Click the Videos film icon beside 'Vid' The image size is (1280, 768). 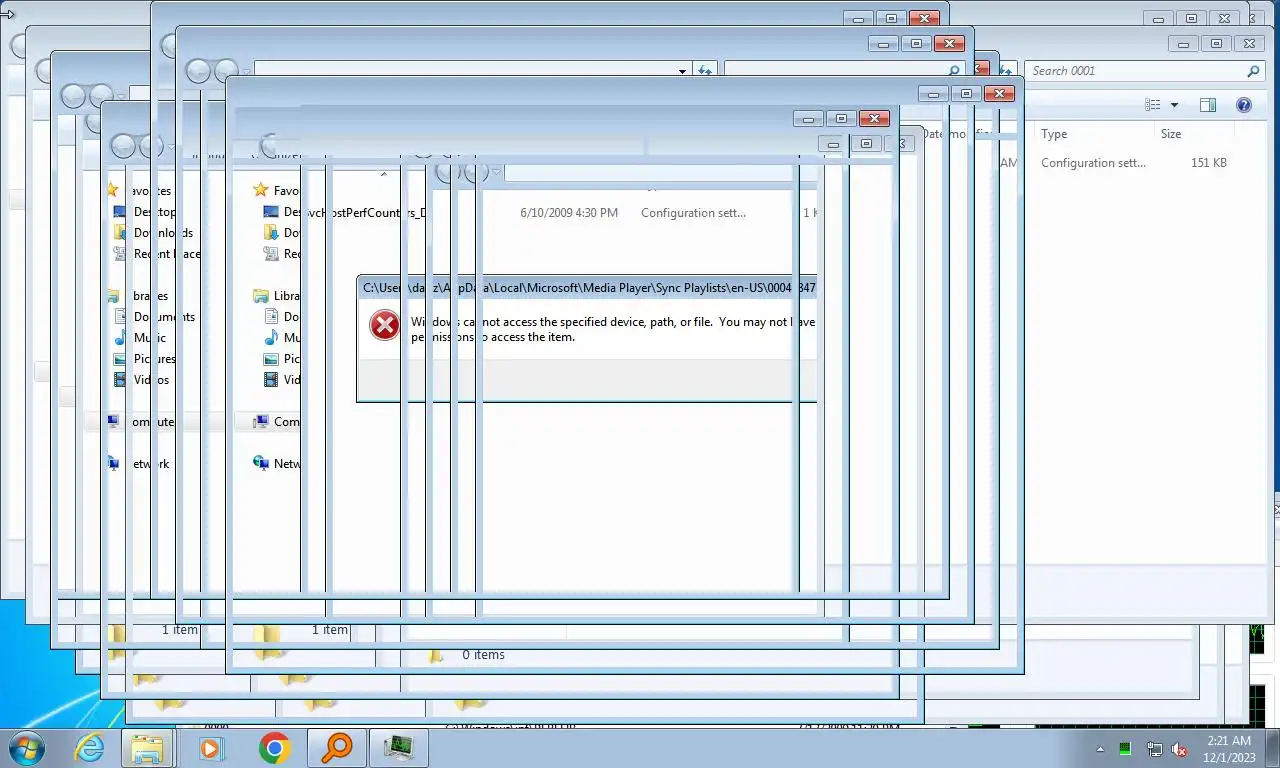click(270, 380)
